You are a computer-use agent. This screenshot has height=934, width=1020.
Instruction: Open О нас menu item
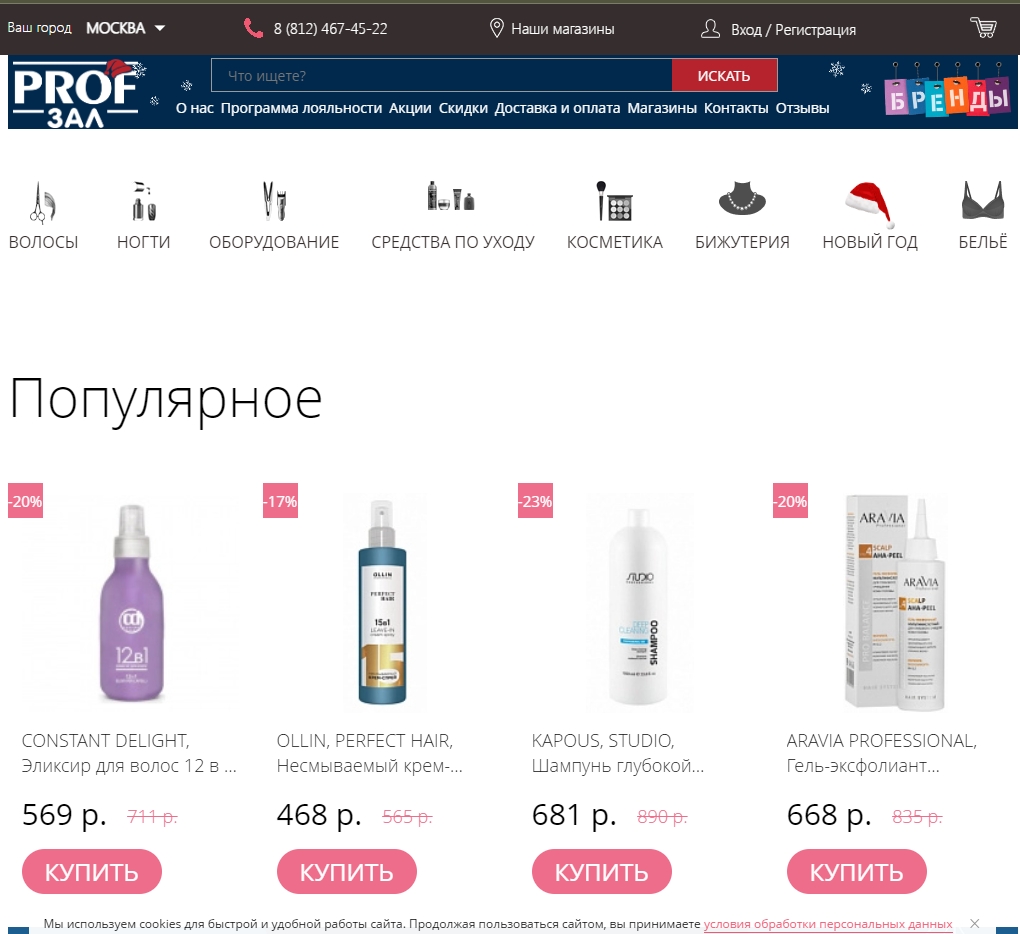click(195, 108)
